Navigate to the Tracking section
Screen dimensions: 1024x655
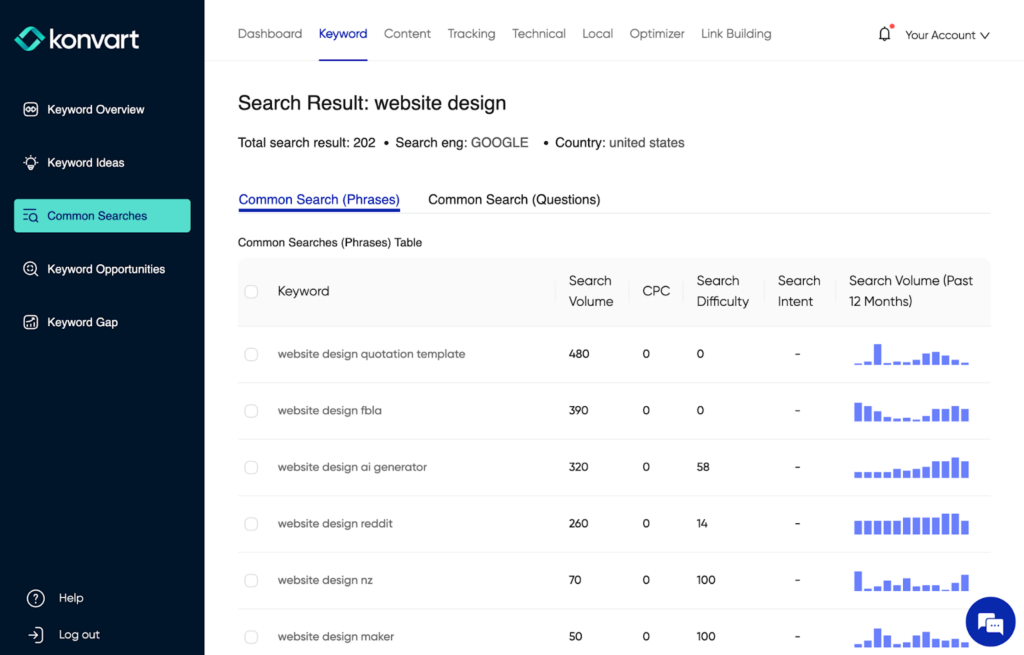[471, 33]
